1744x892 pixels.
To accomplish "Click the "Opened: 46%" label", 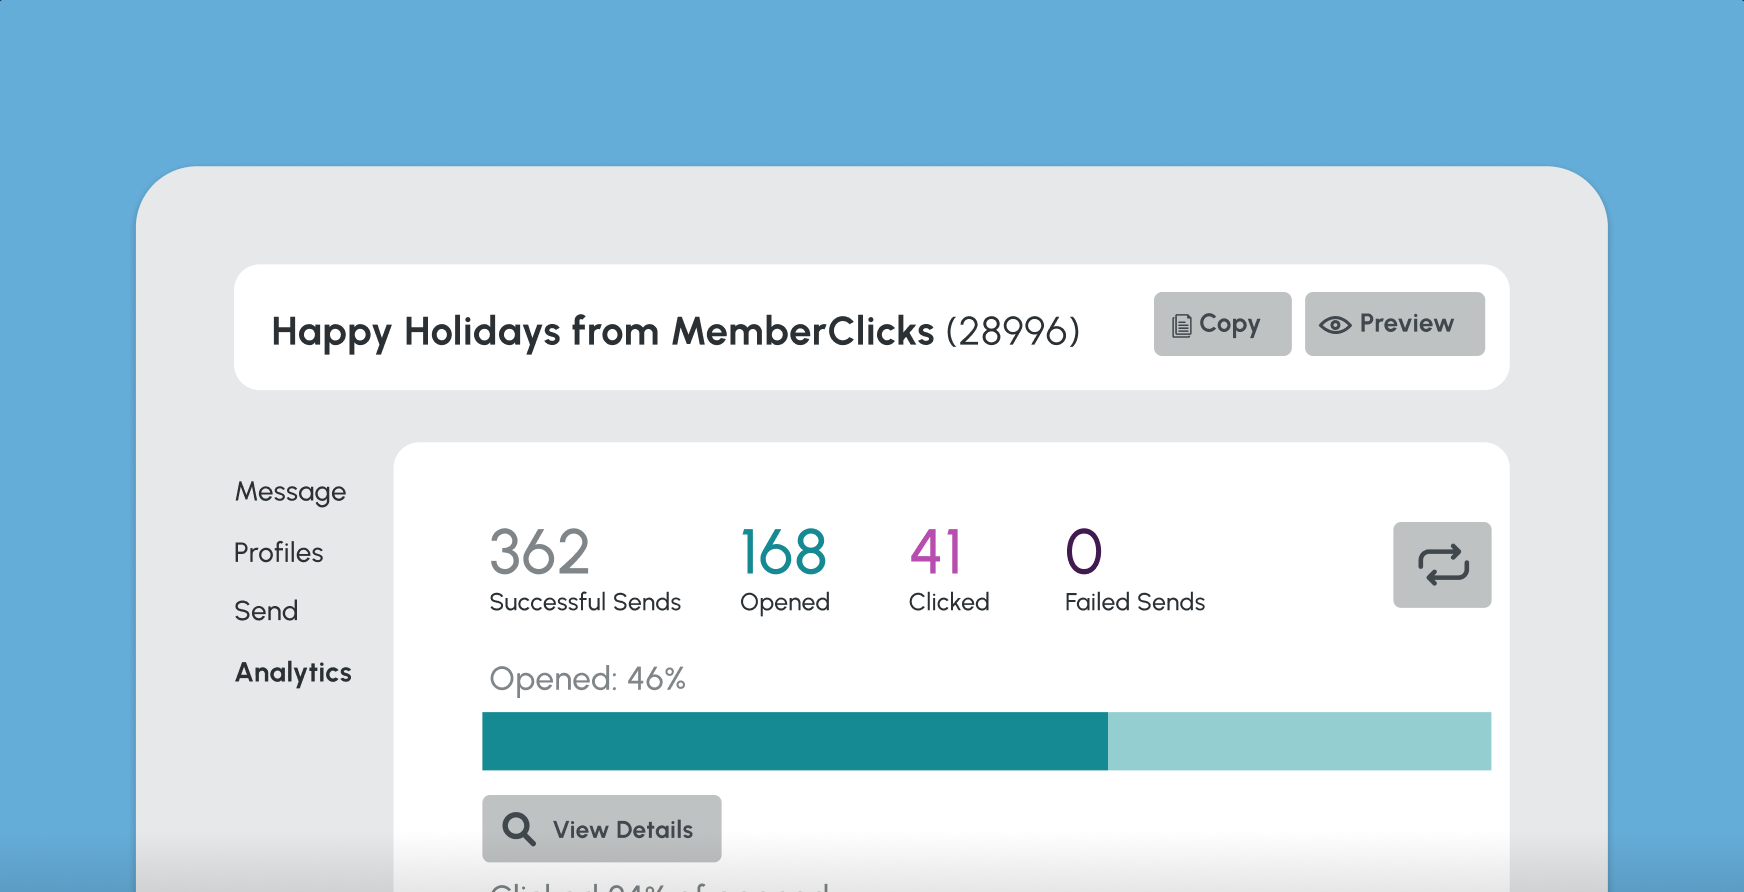I will click(x=587, y=679).
